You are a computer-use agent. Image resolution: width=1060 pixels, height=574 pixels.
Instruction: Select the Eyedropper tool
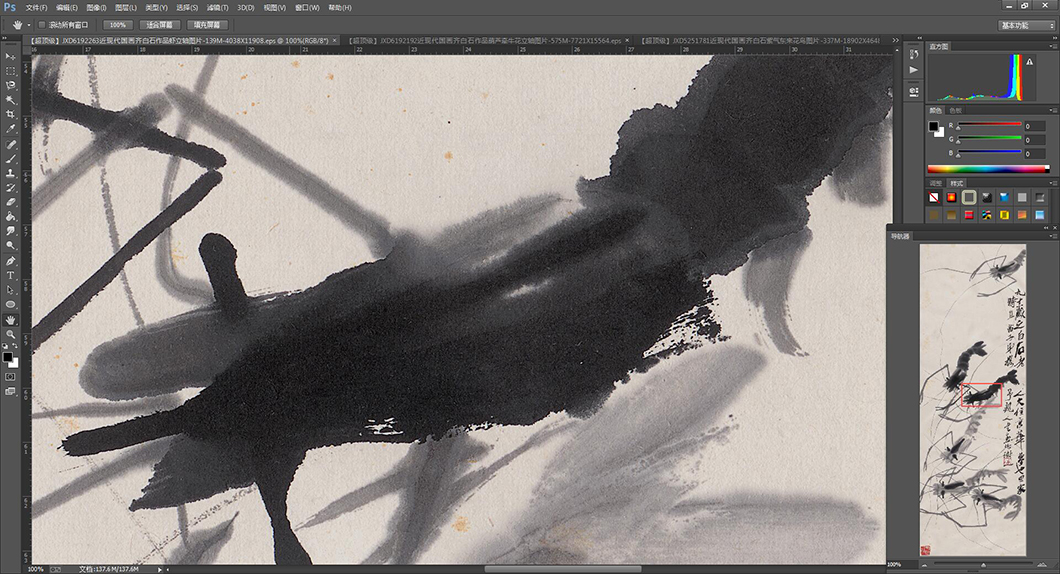[10, 129]
